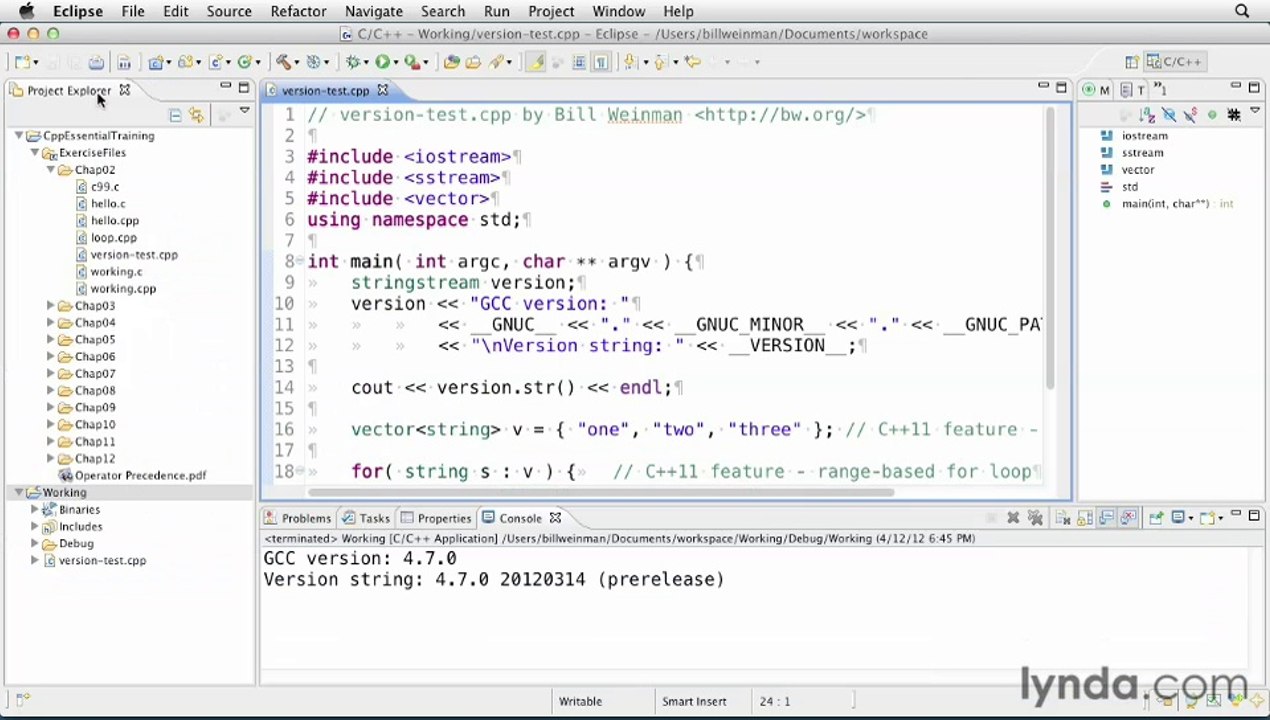Click the Spotlight search magnifier icon
Image resolution: width=1270 pixels, height=720 pixels.
coord(1242,11)
